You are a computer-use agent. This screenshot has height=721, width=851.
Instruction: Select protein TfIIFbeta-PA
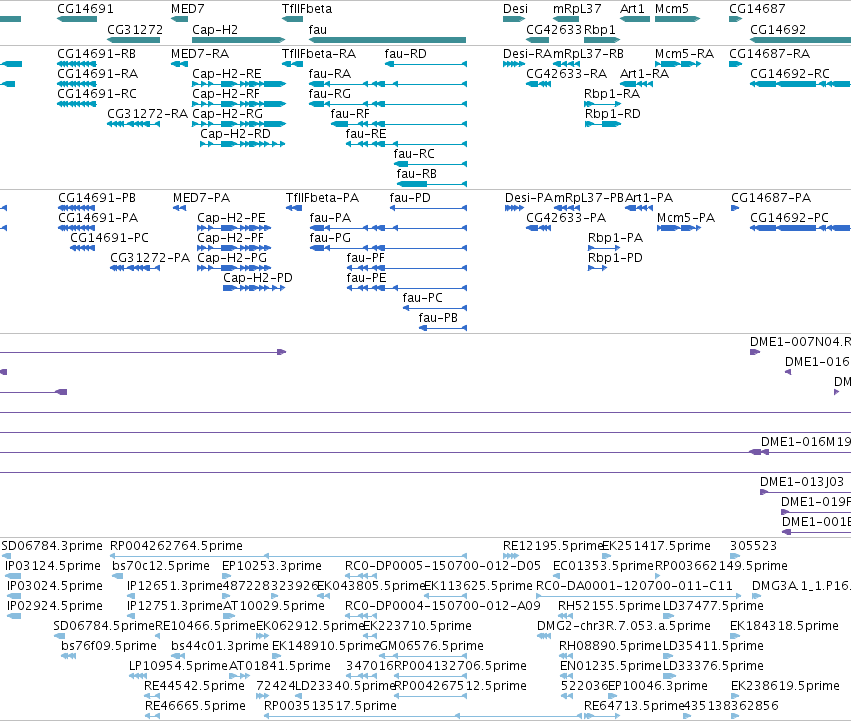[294, 208]
